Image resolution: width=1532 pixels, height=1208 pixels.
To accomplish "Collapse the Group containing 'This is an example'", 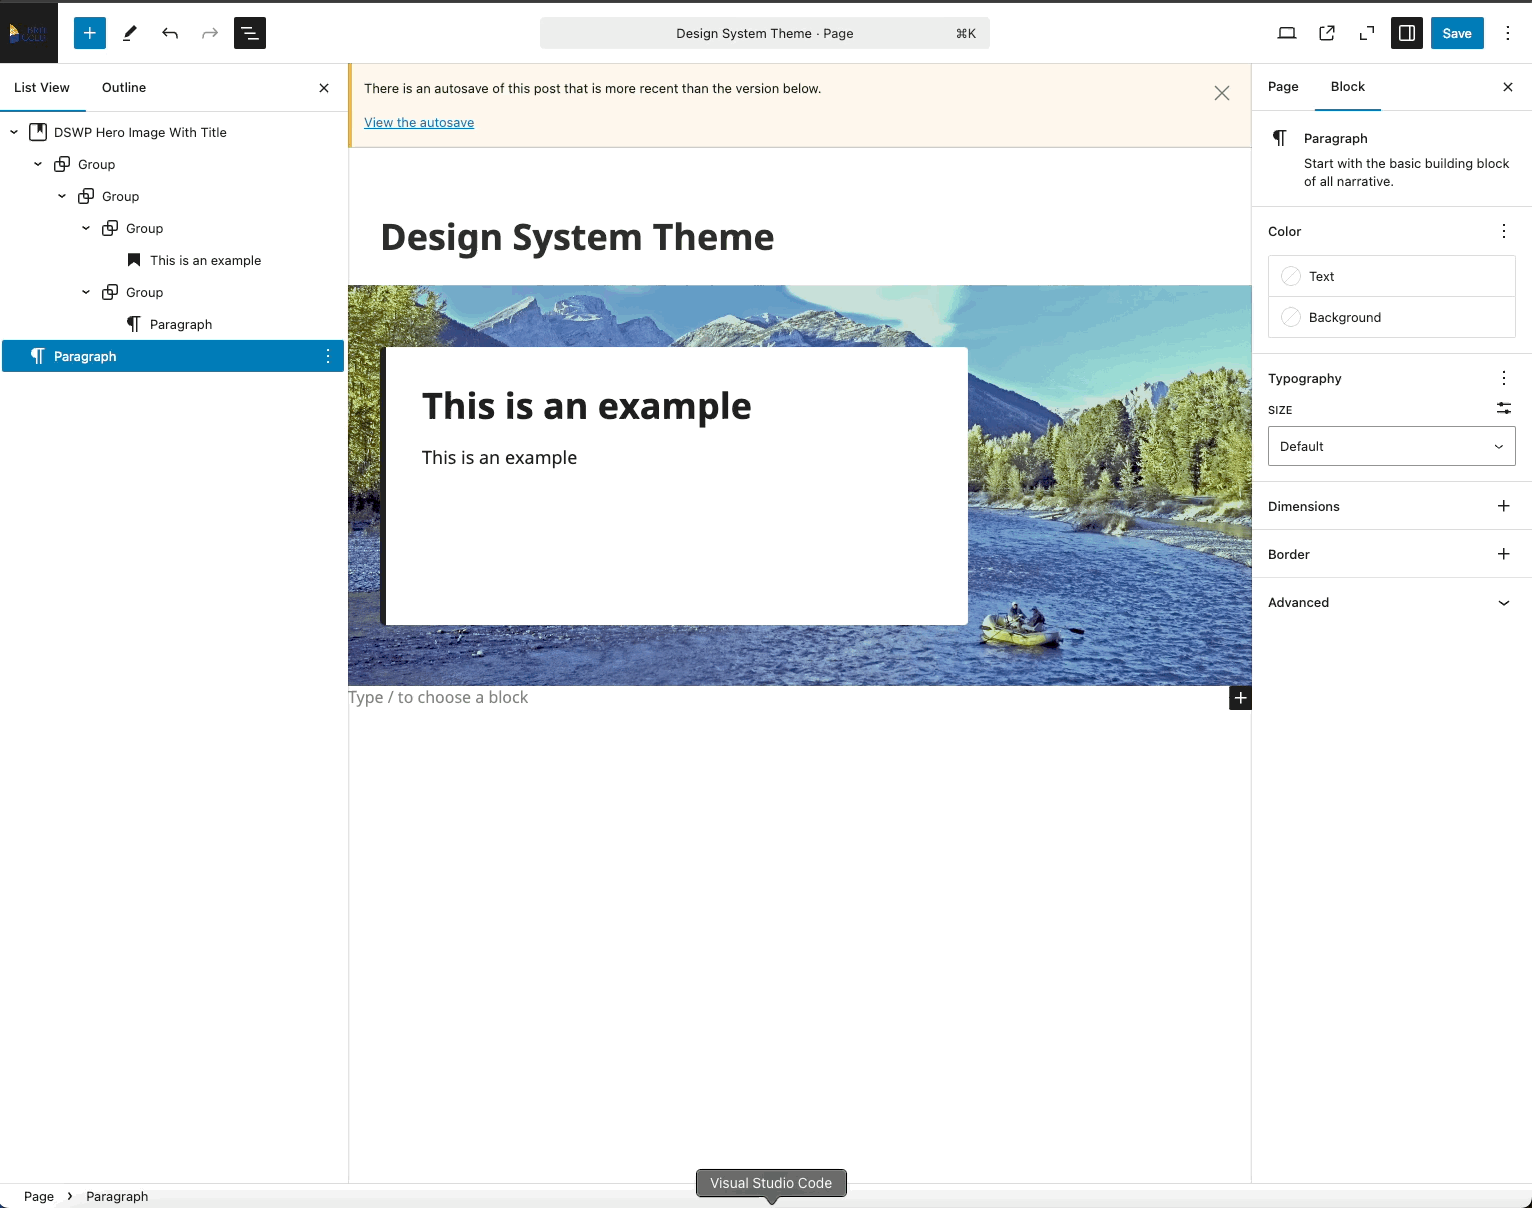I will coord(86,228).
